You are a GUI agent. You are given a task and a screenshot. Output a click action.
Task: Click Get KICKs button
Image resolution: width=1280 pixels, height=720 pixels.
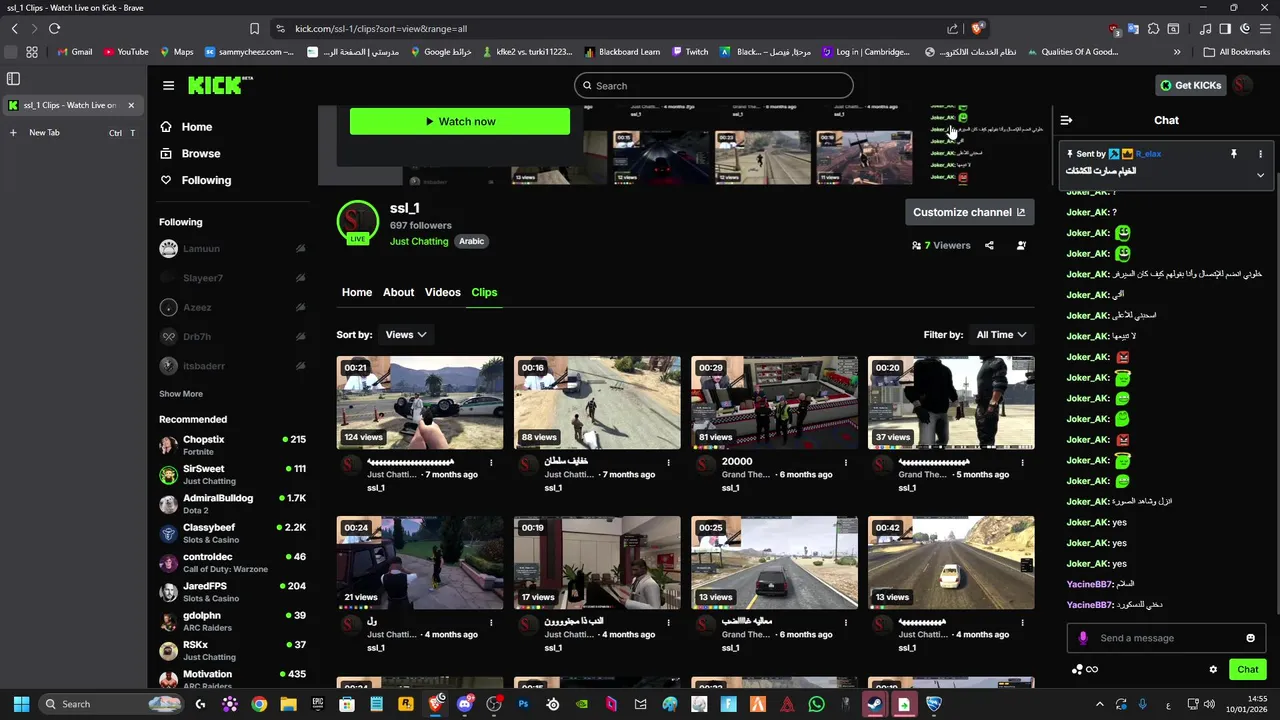click(x=1191, y=85)
